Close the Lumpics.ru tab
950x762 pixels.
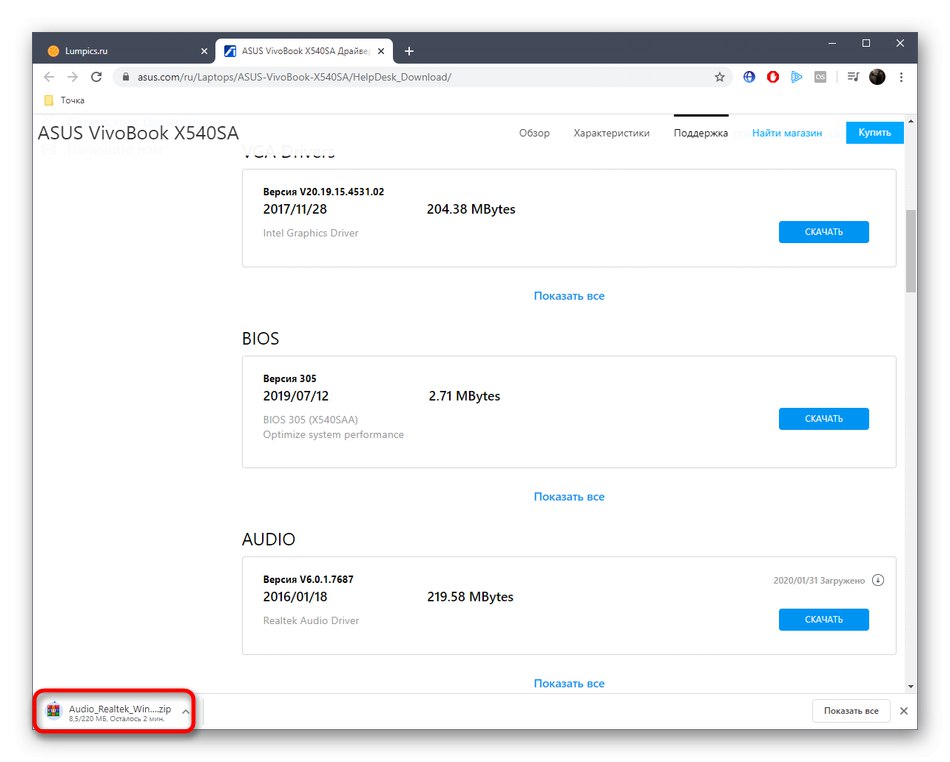click(x=204, y=51)
